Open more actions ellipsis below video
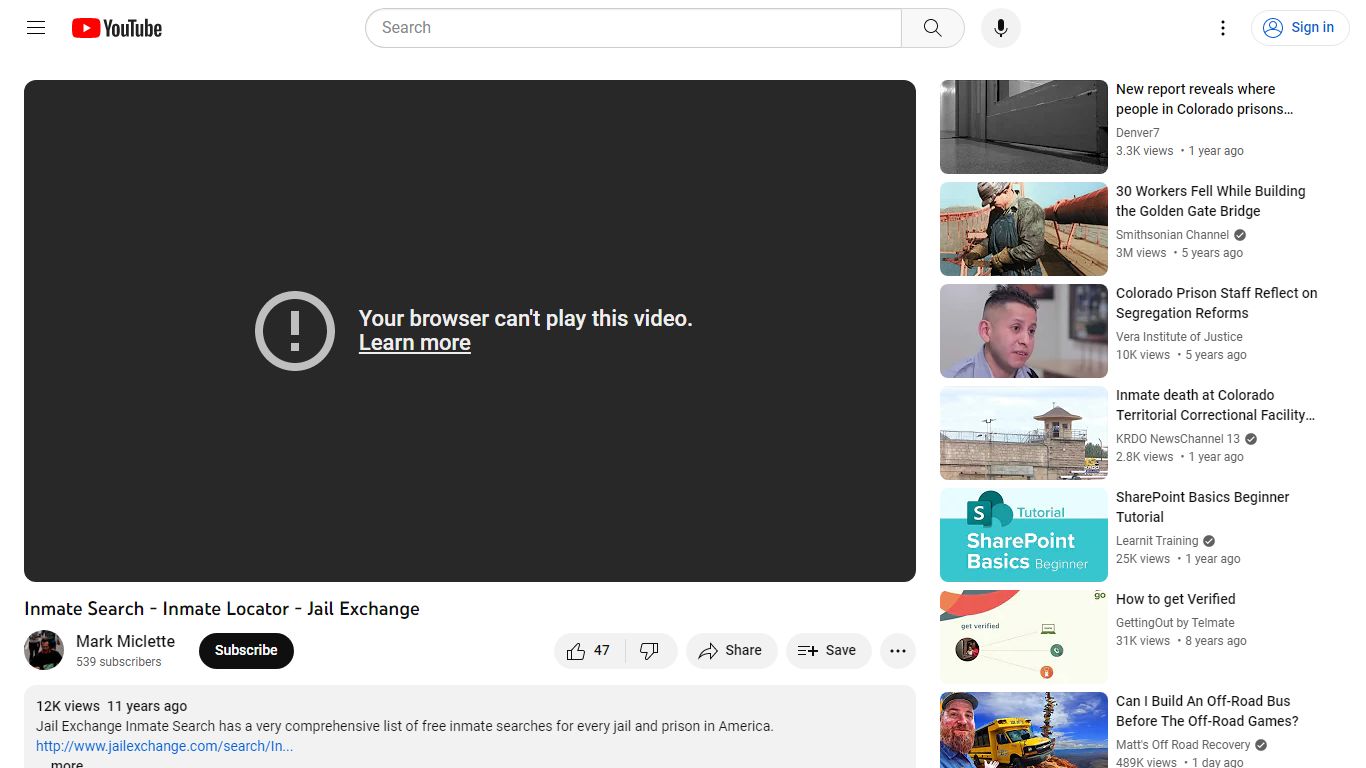The height and width of the screenshot is (768, 1366). 898,651
